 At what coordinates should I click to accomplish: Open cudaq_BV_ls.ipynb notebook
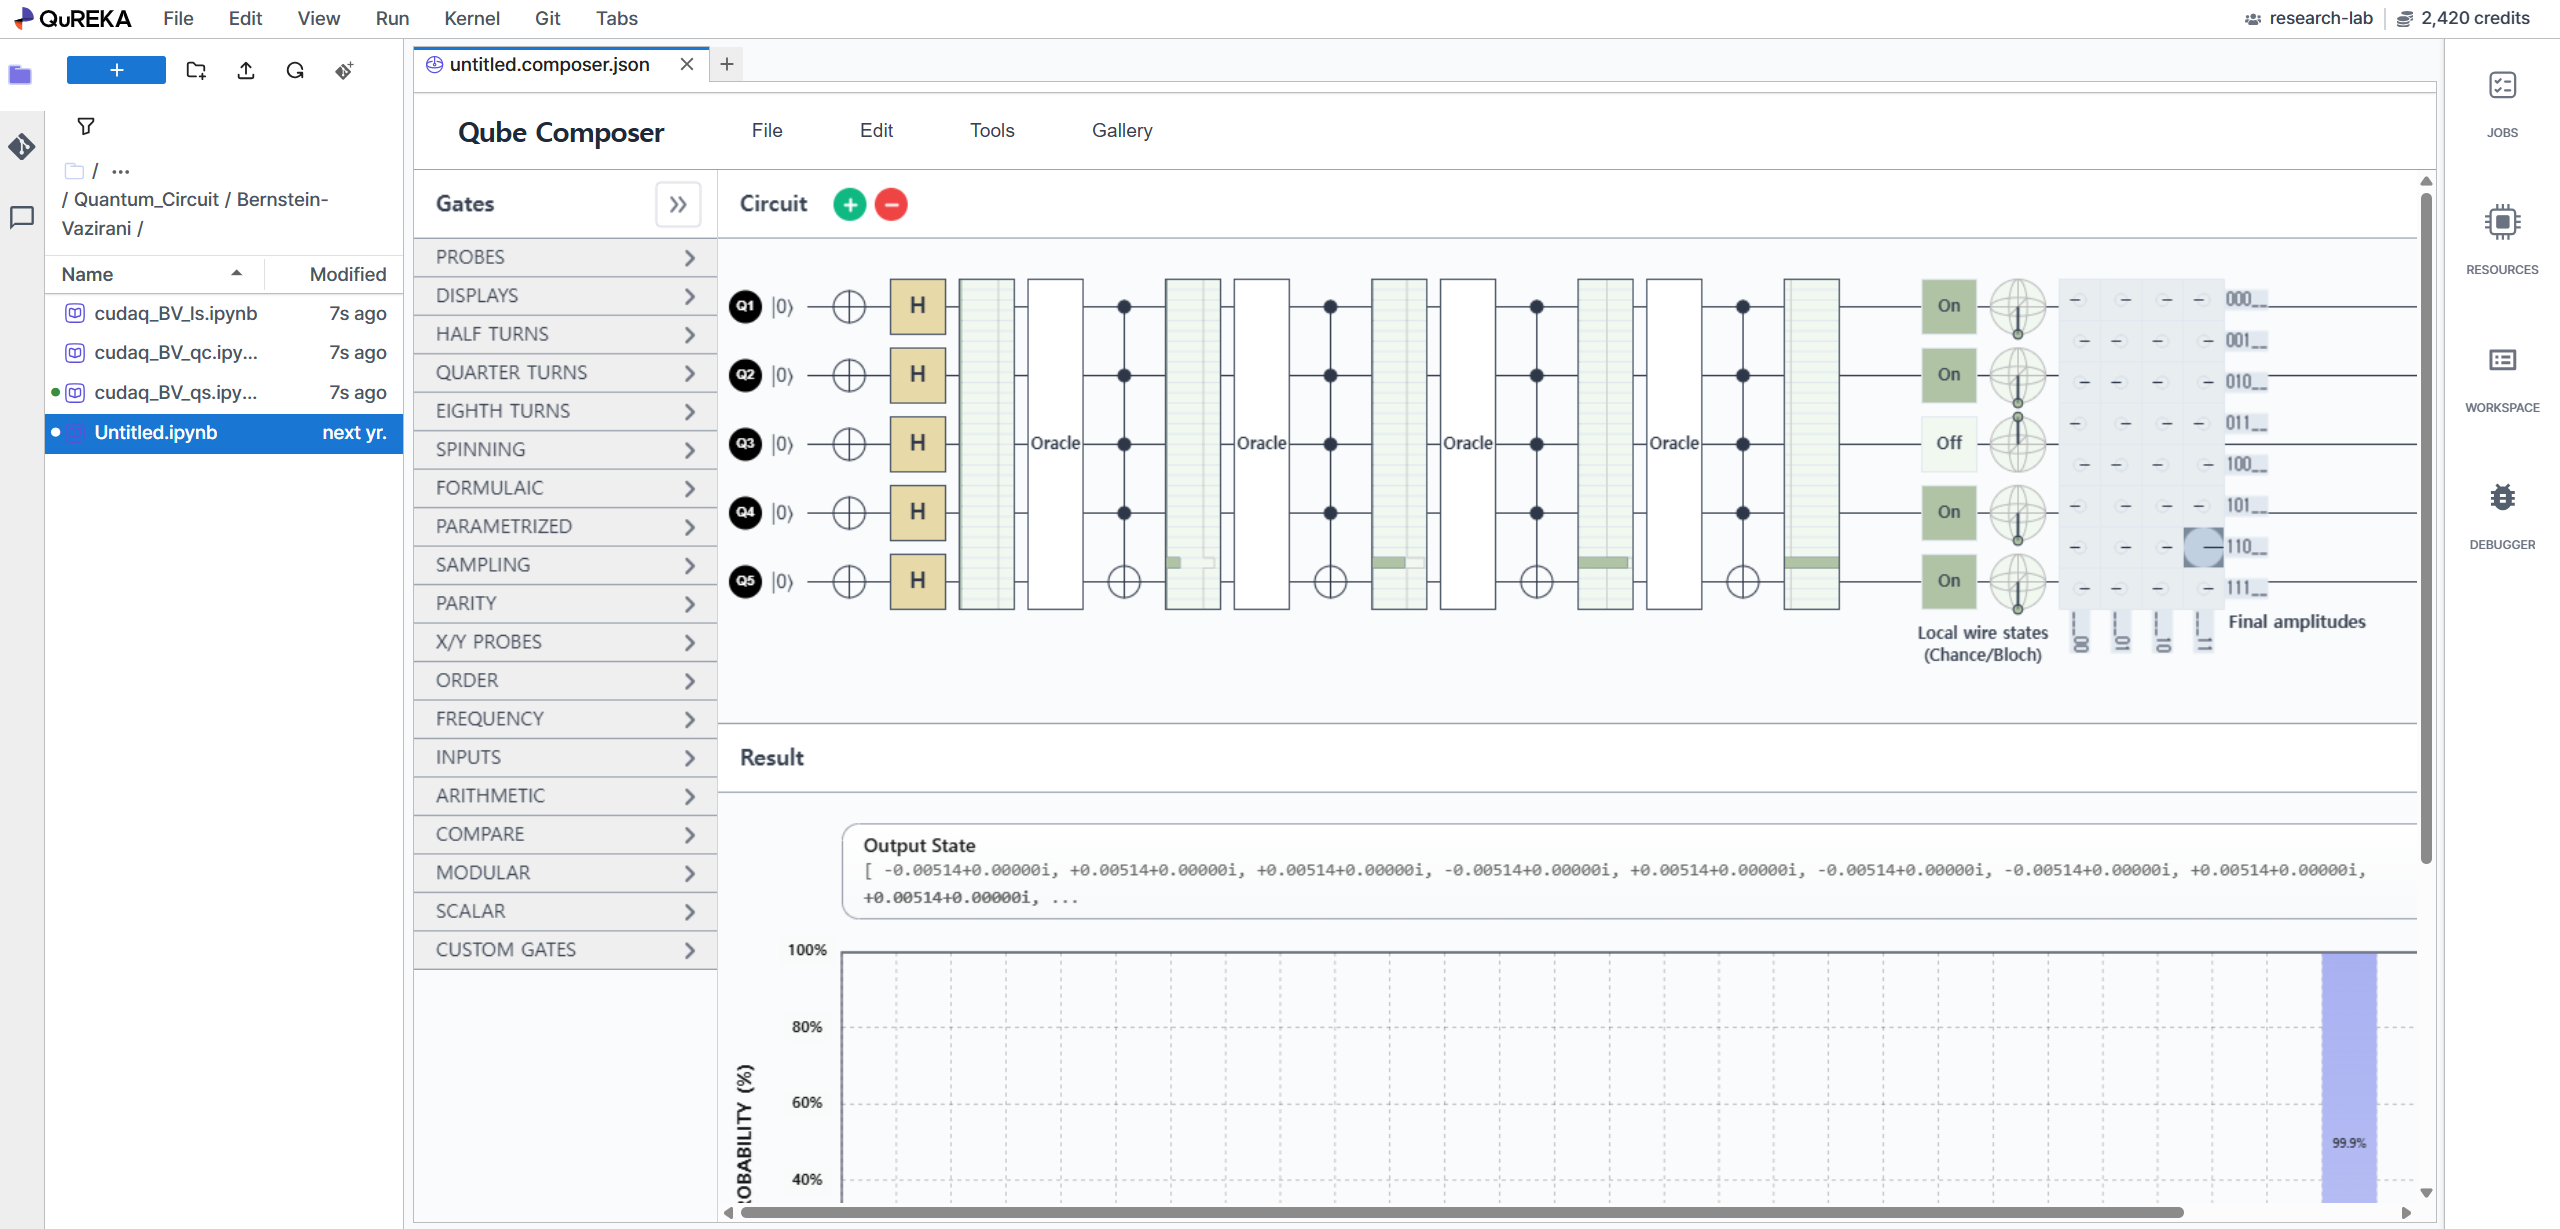click(x=175, y=313)
